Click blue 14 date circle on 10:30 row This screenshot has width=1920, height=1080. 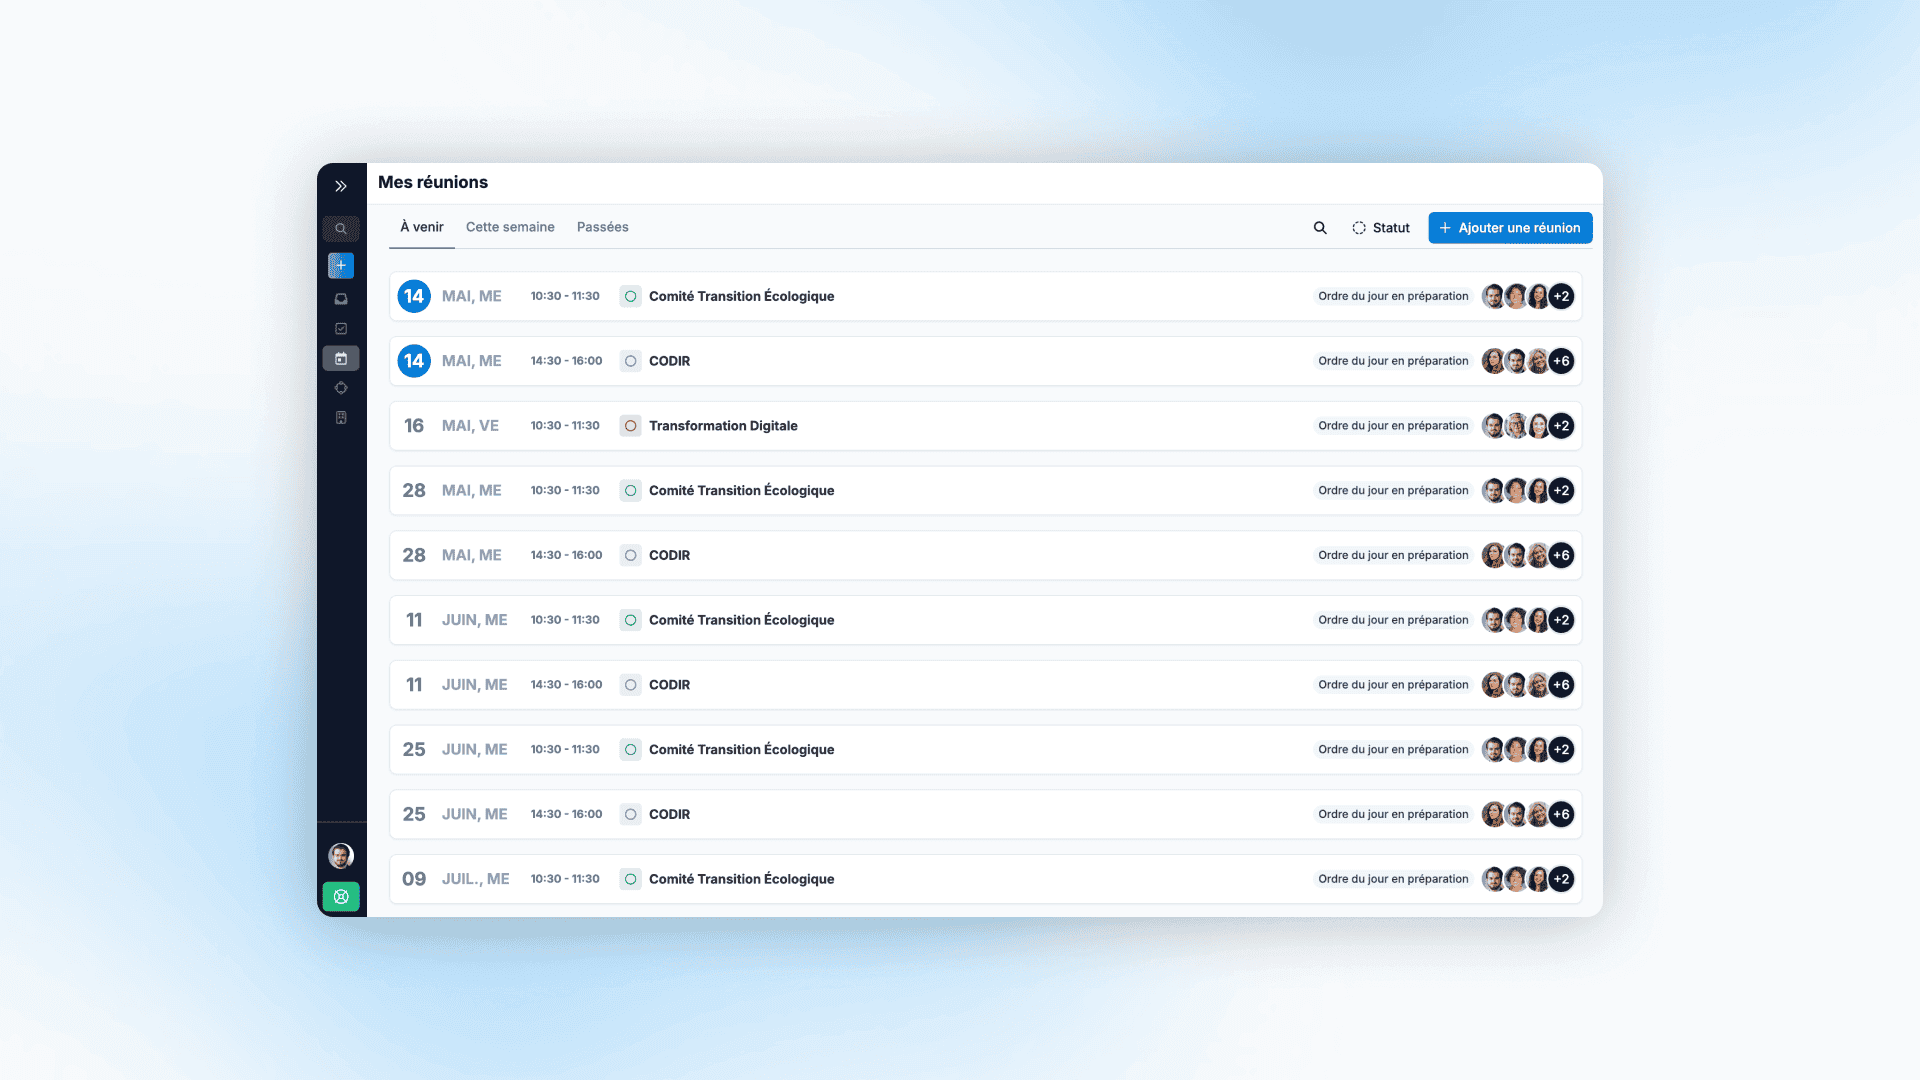(414, 296)
